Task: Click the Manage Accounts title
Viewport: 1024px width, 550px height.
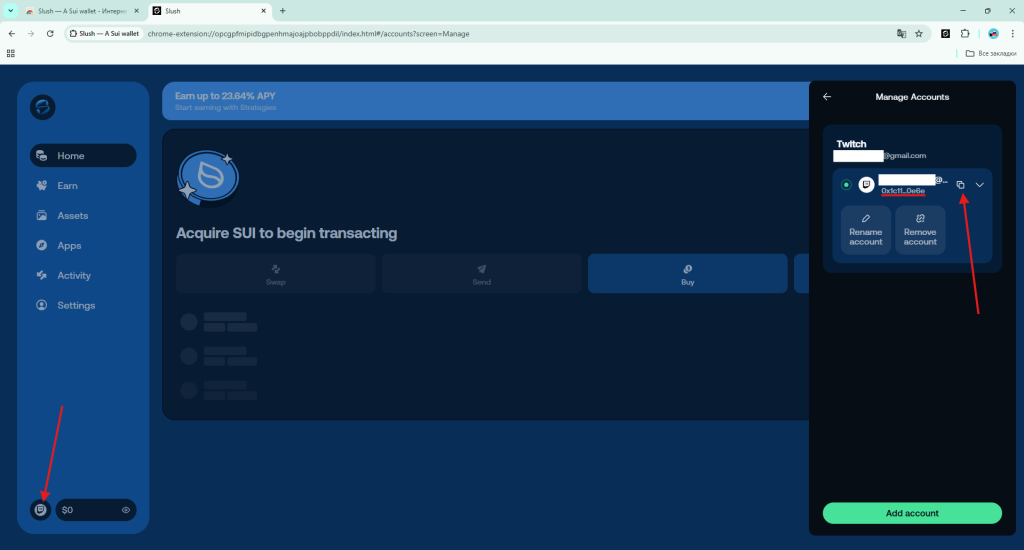Action: click(912, 97)
